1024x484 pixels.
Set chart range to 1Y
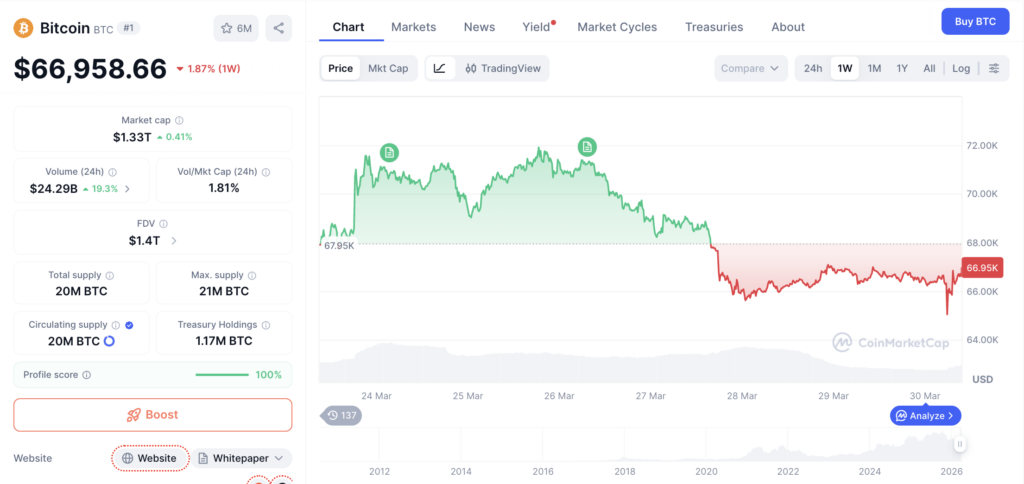coord(902,69)
